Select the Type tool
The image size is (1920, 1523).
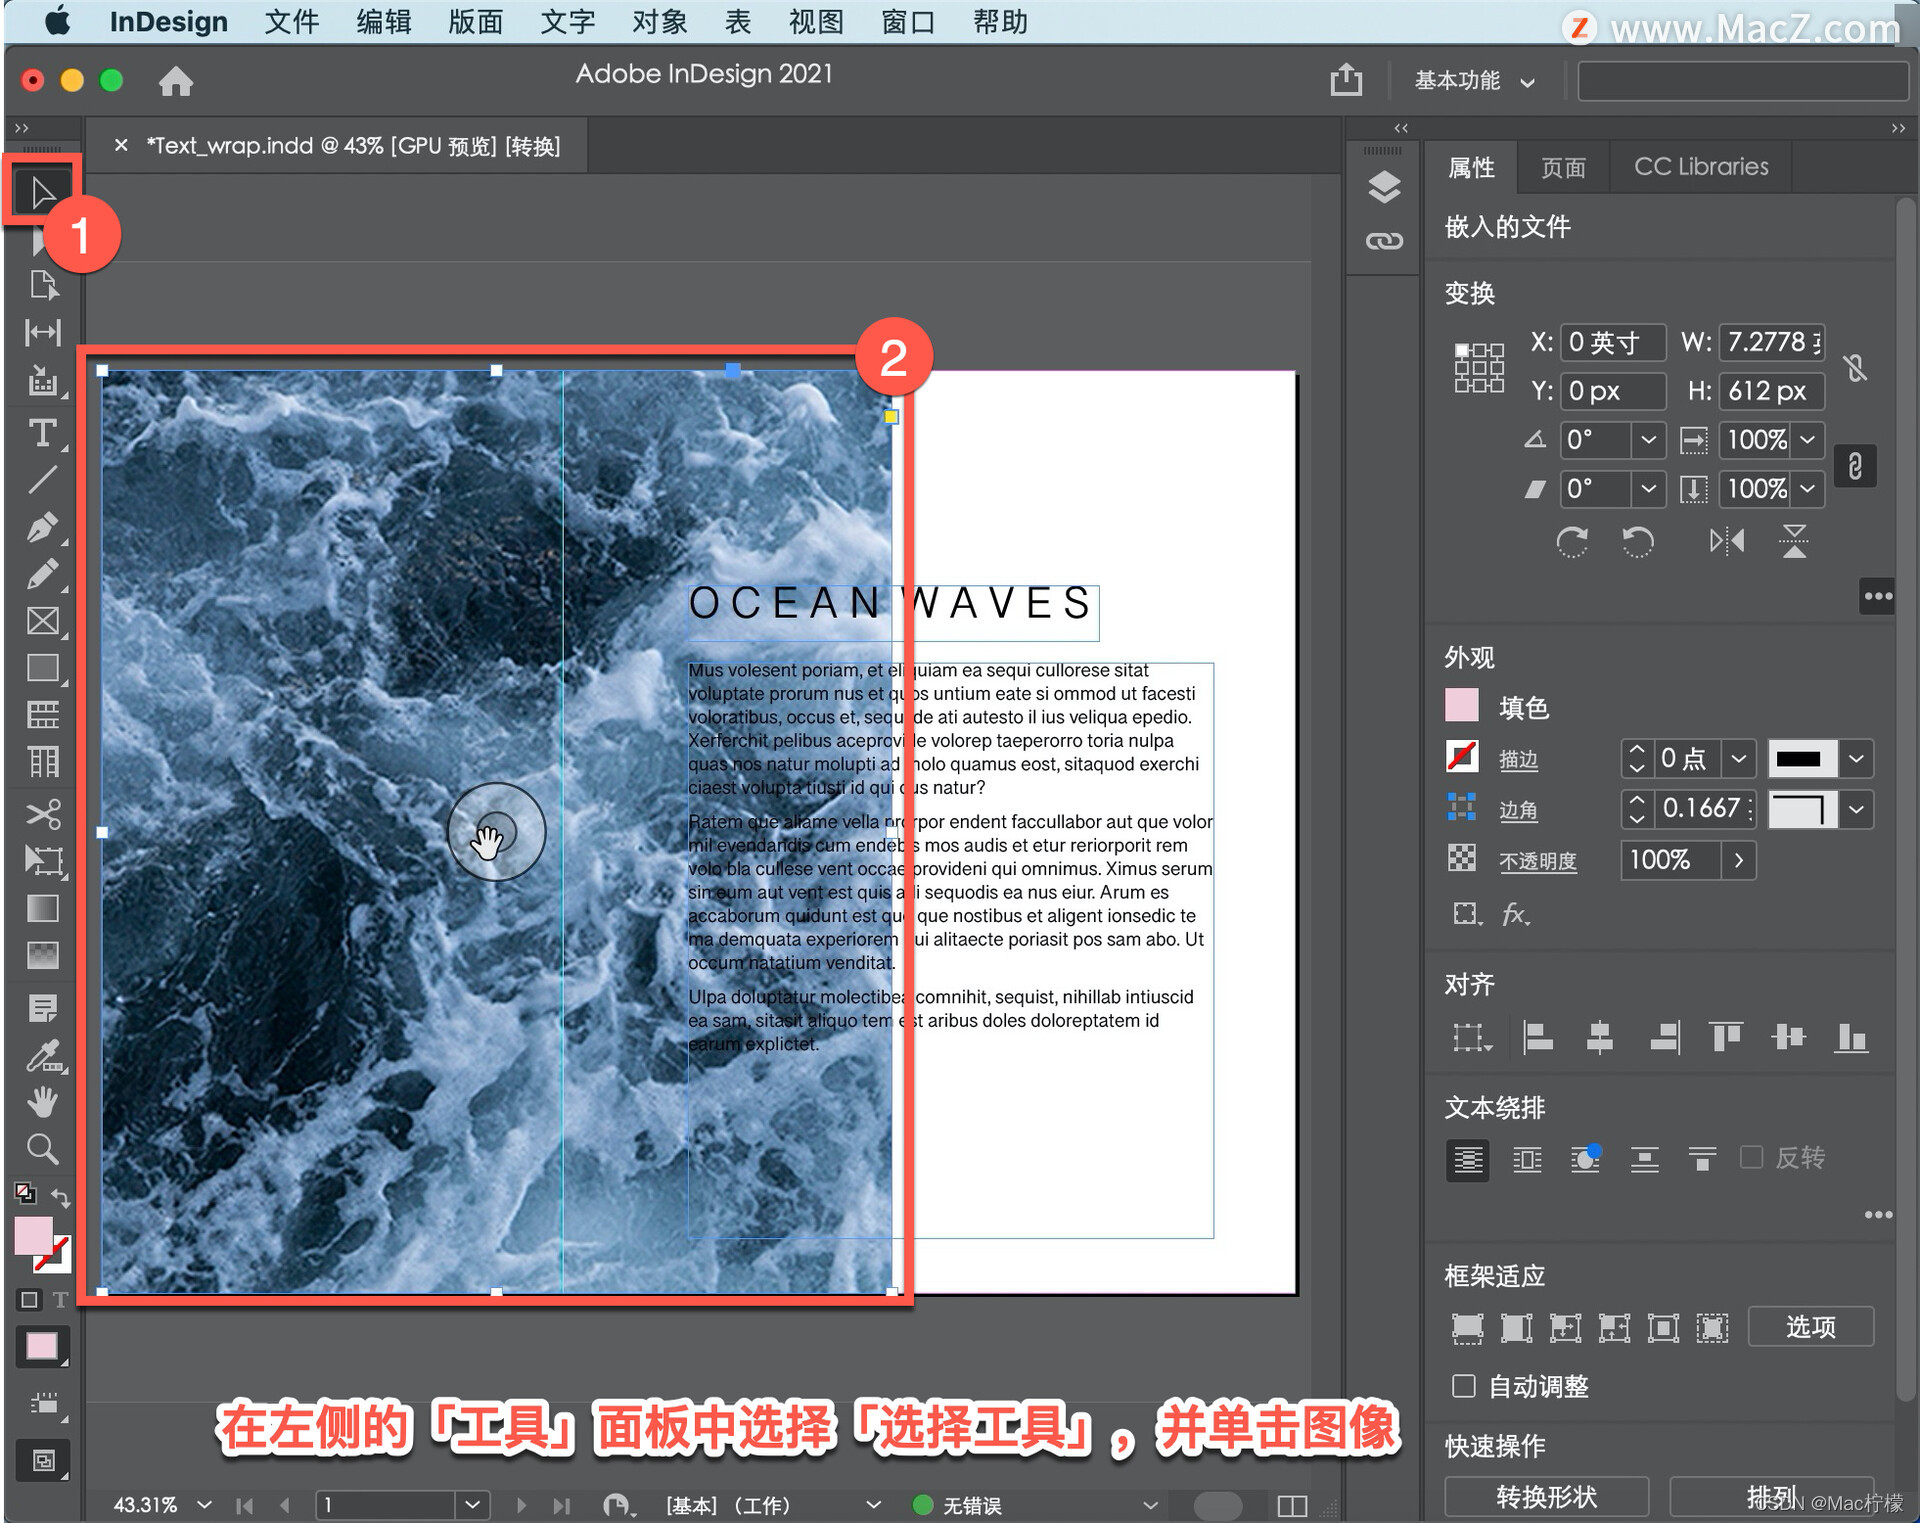[x=42, y=433]
